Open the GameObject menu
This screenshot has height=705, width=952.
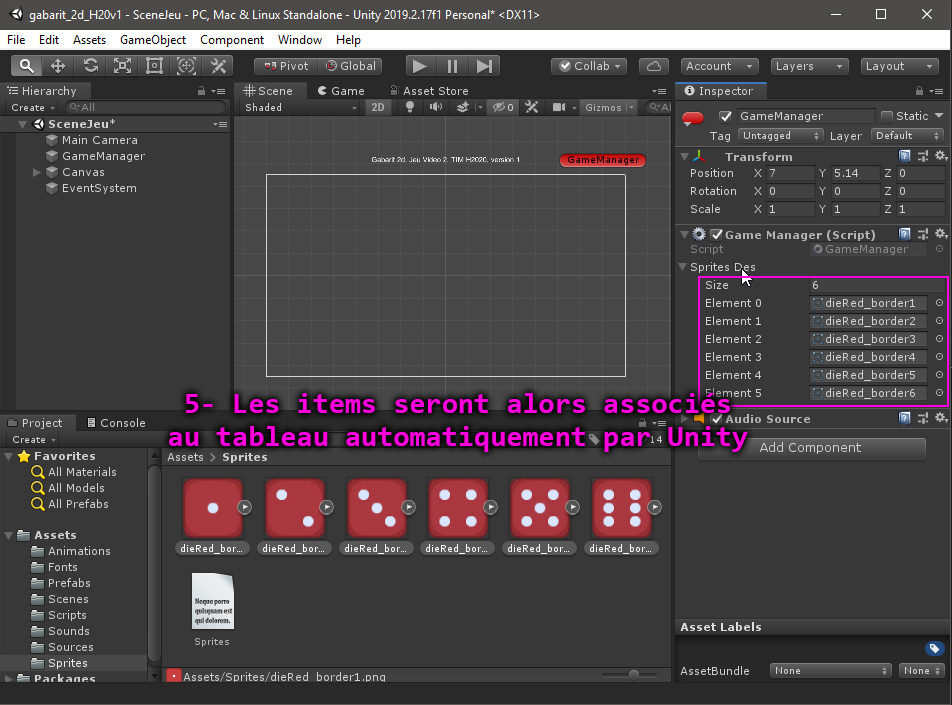(x=152, y=40)
